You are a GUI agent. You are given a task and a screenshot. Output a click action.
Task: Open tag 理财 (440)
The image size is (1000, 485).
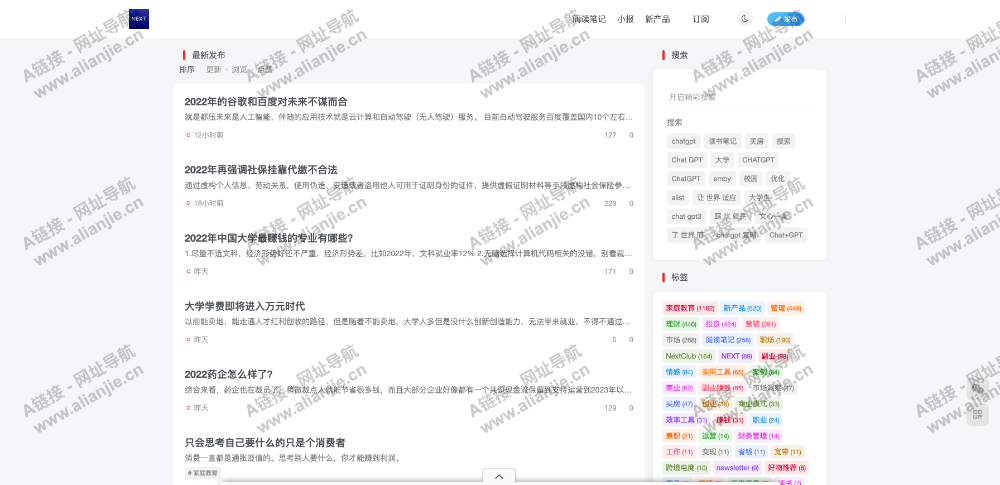[x=681, y=324]
